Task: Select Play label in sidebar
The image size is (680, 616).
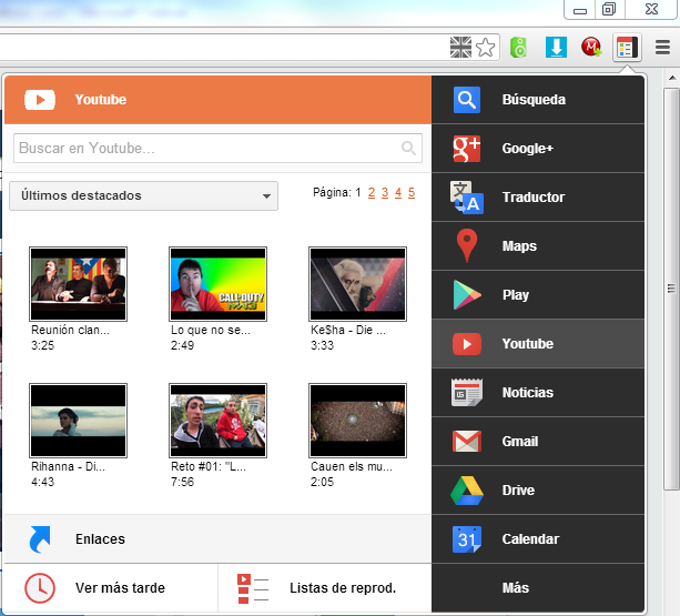Action: point(516,295)
